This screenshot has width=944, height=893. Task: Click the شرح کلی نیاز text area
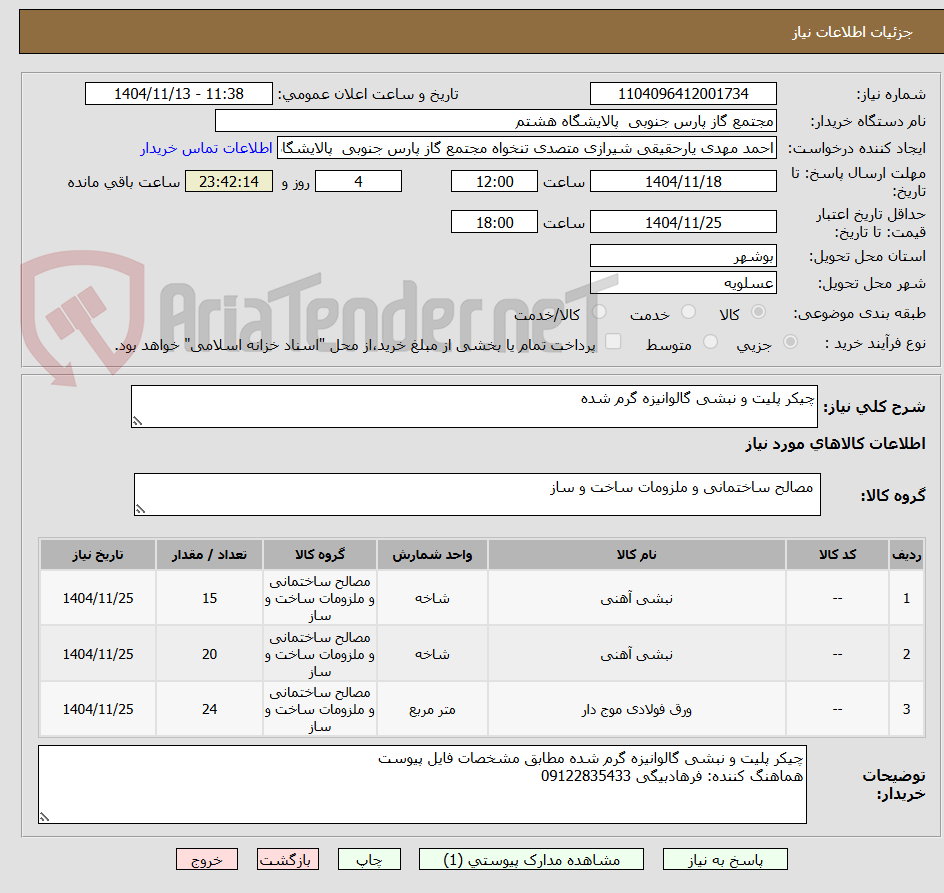[x=474, y=406]
